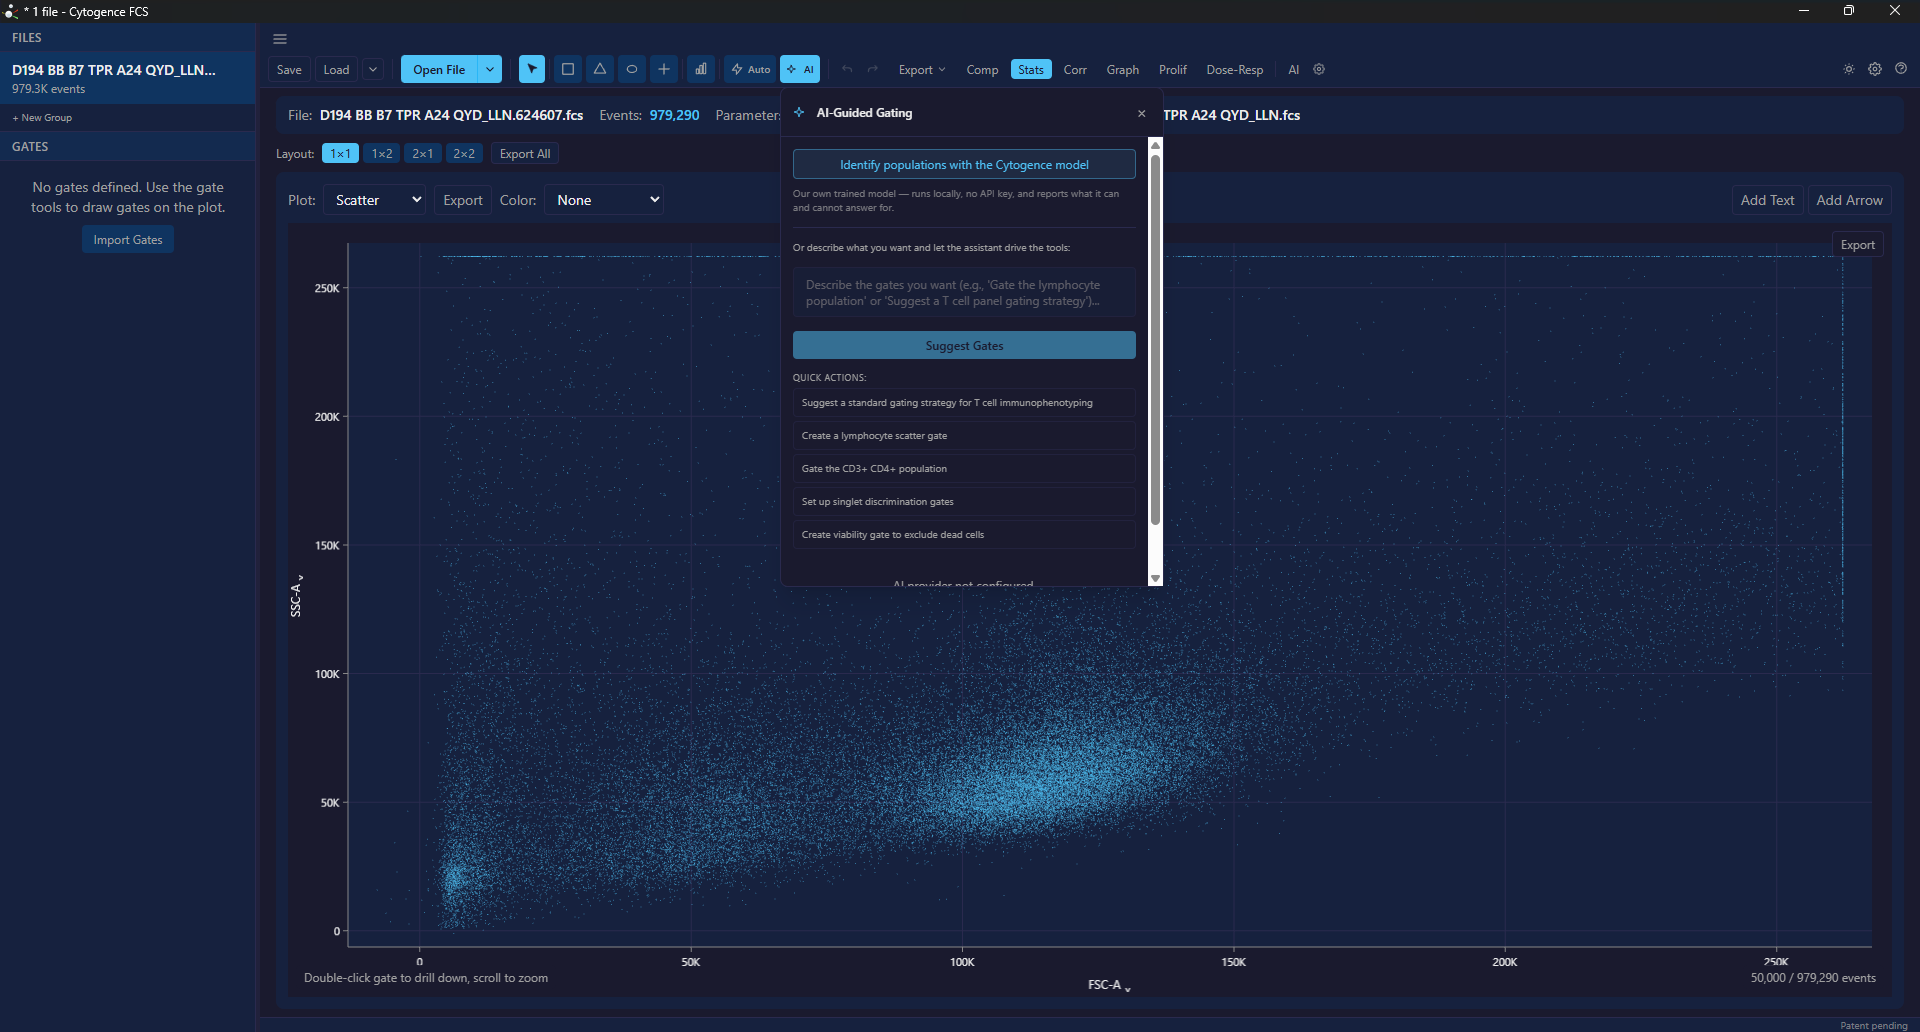Open the Prolif tab
1920x1032 pixels.
[1173, 69]
